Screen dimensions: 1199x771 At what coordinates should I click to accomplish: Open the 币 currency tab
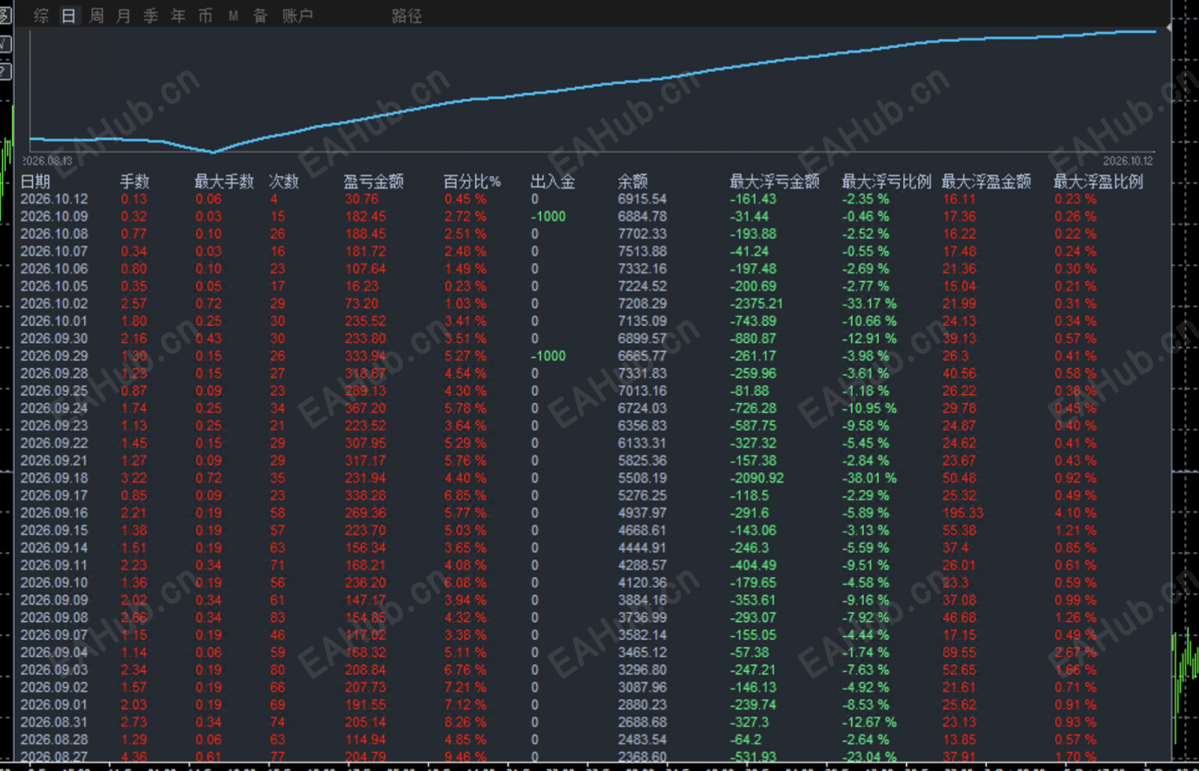click(x=206, y=16)
